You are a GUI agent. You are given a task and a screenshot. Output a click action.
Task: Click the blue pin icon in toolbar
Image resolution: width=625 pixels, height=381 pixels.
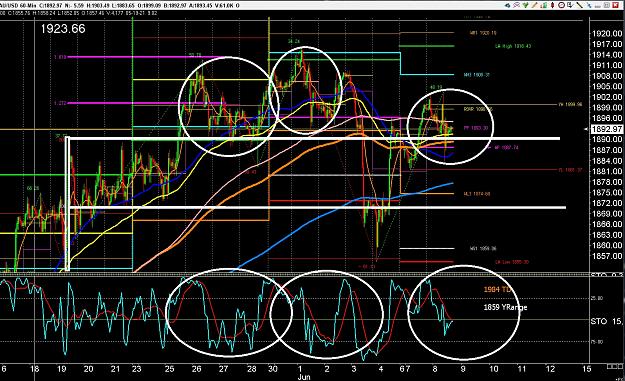(x=589, y=5)
